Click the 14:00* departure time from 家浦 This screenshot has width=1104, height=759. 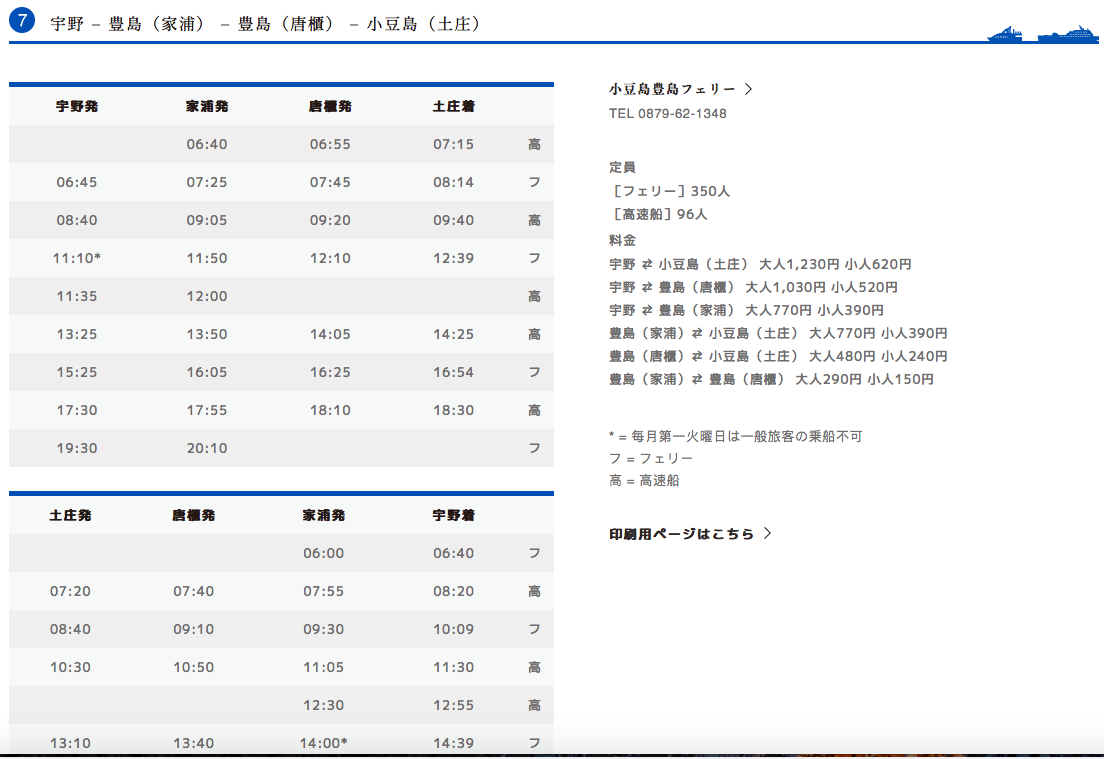pyautogui.click(x=325, y=743)
